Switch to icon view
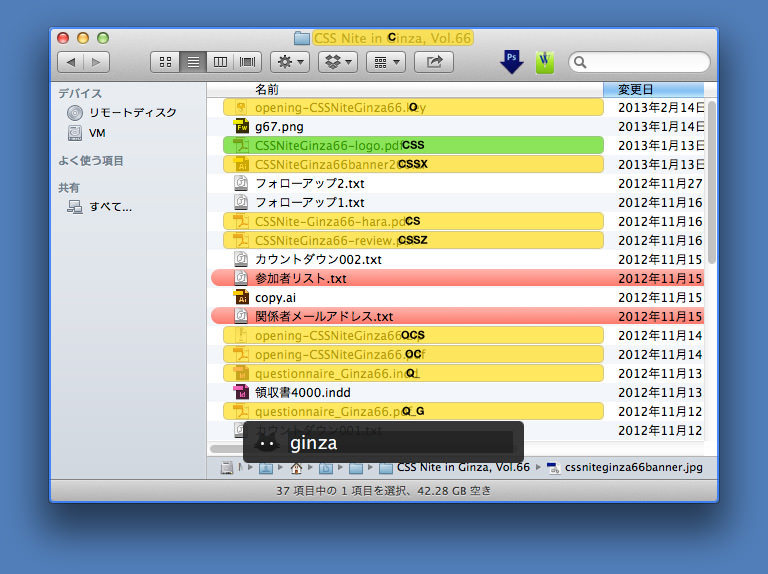The width and height of the screenshot is (768, 574). pos(166,62)
